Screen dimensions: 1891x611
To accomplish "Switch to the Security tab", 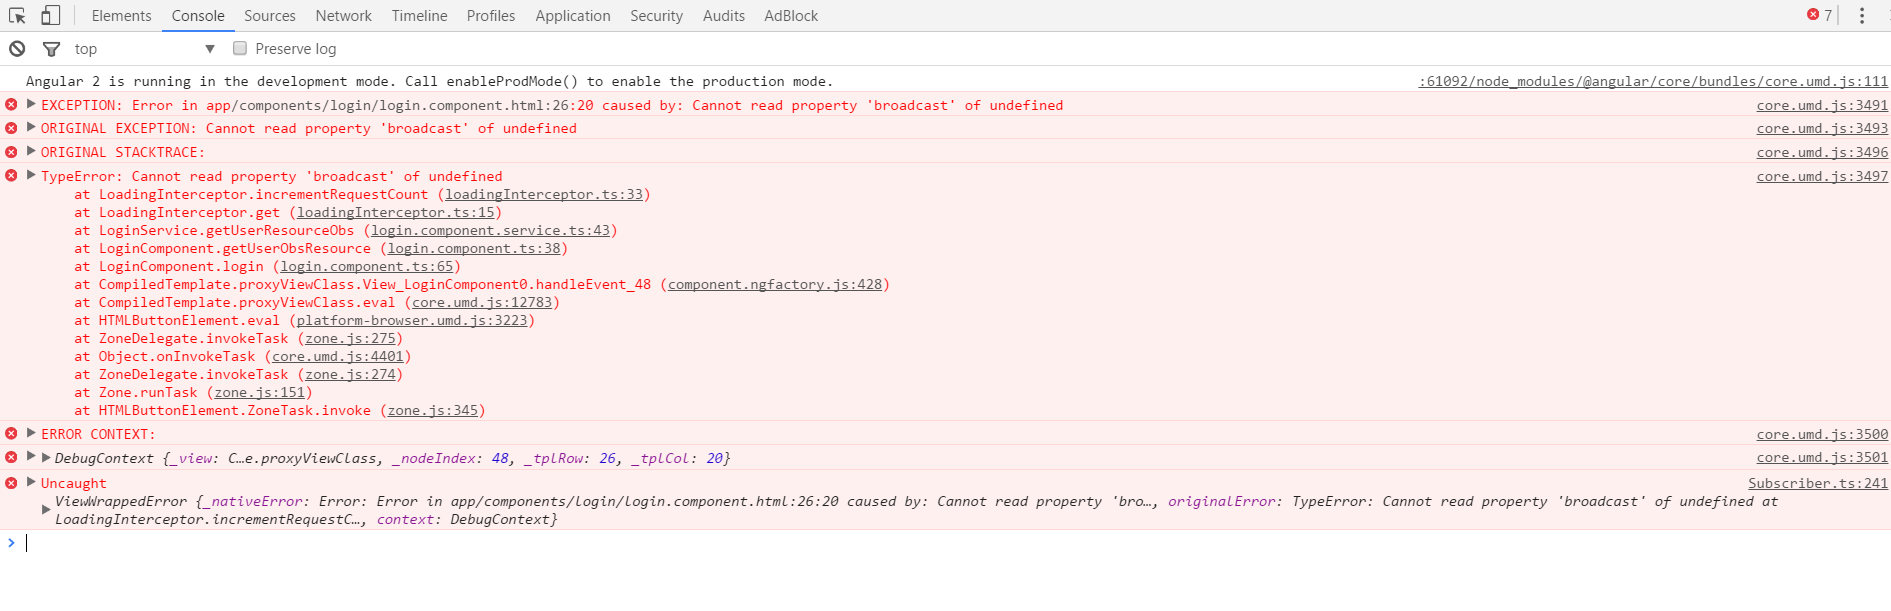I will point(656,16).
